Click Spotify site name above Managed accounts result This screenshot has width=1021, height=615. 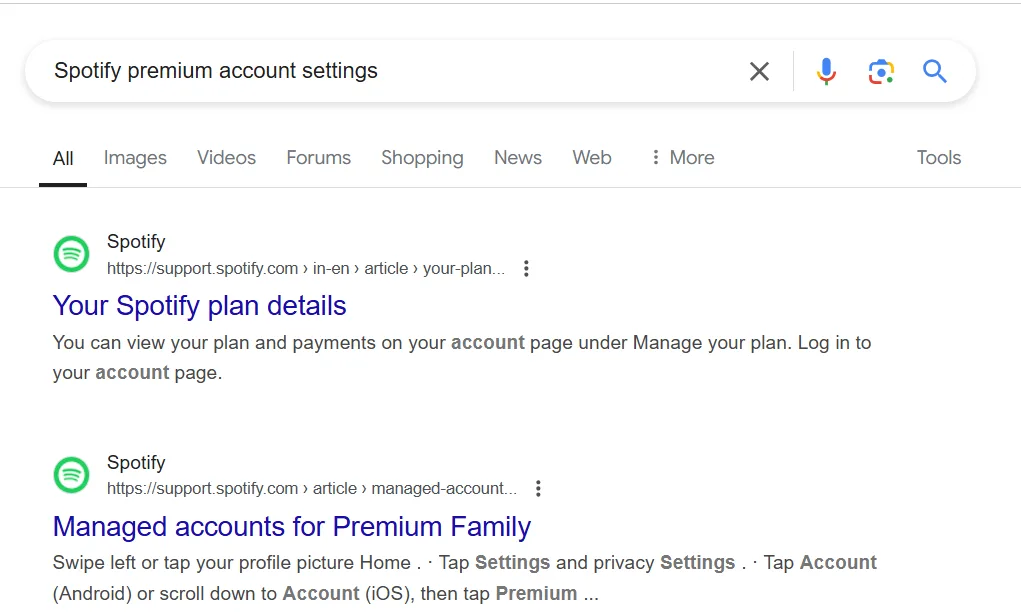coord(136,463)
